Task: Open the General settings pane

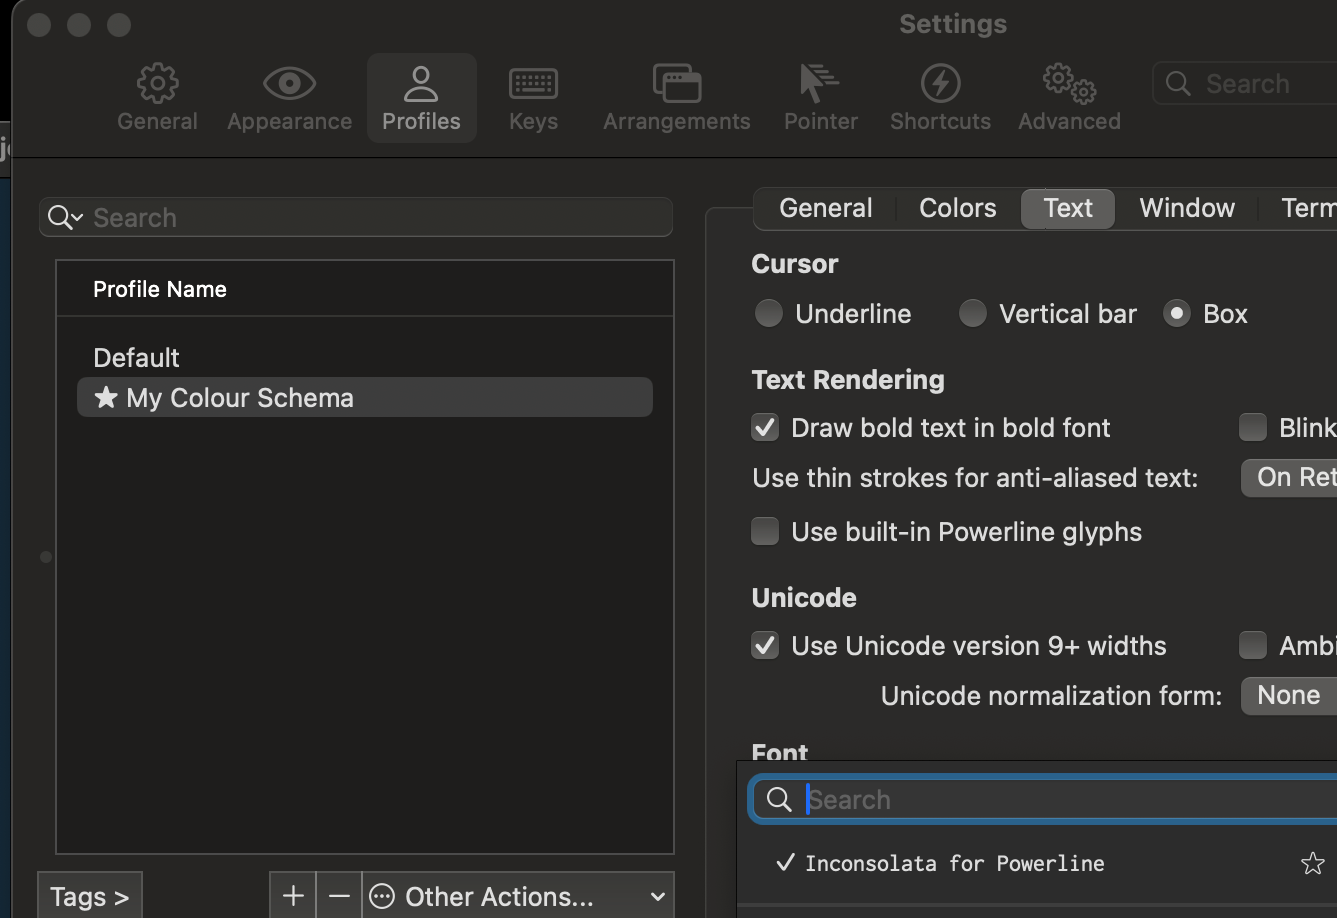Action: pyautogui.click(x=157, y=98)
